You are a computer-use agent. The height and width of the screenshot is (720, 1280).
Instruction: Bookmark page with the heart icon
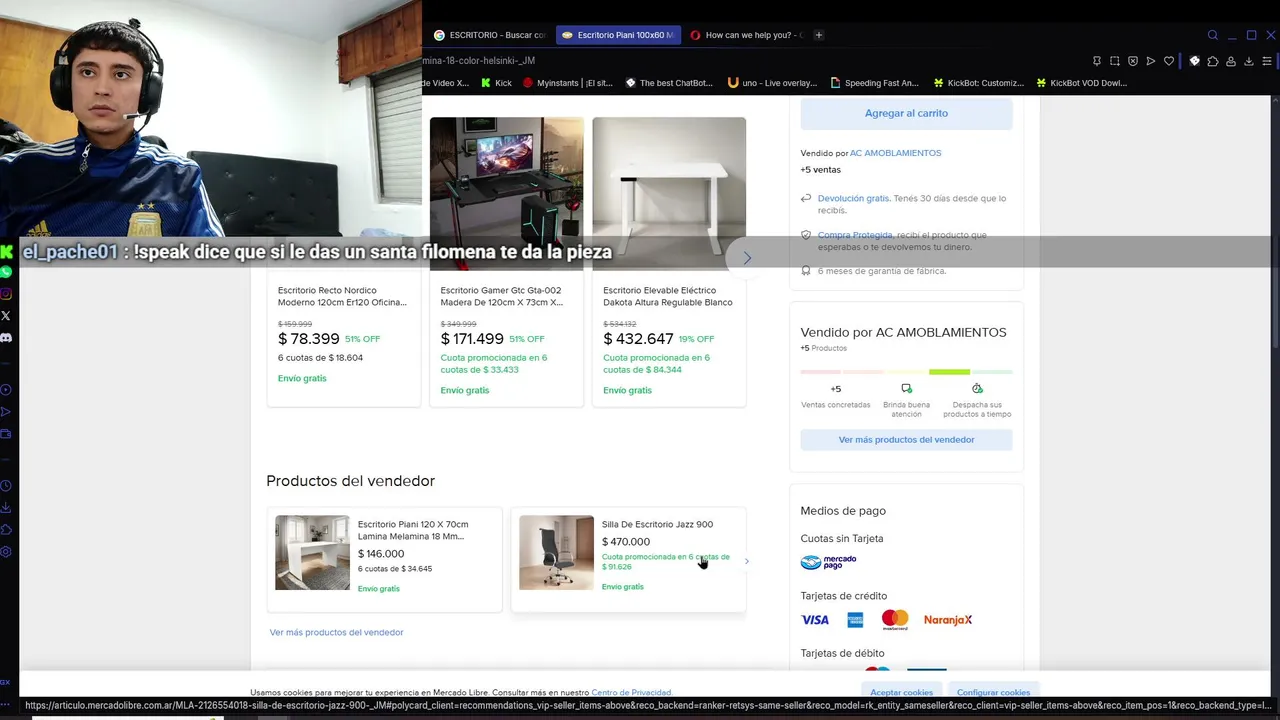(1169, 61)
